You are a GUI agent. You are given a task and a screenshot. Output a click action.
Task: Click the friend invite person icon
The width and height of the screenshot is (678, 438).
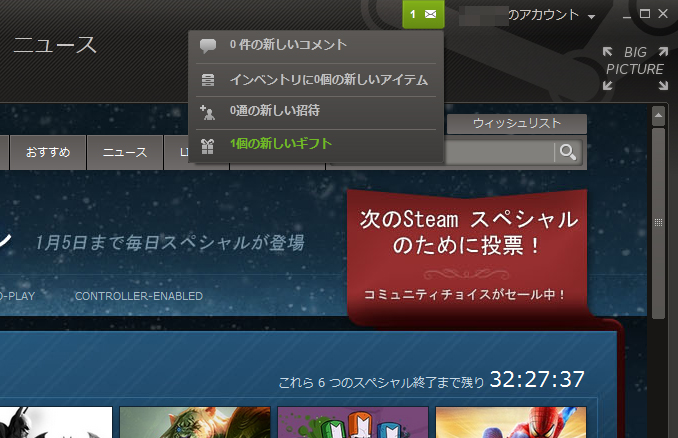[208, 111]
